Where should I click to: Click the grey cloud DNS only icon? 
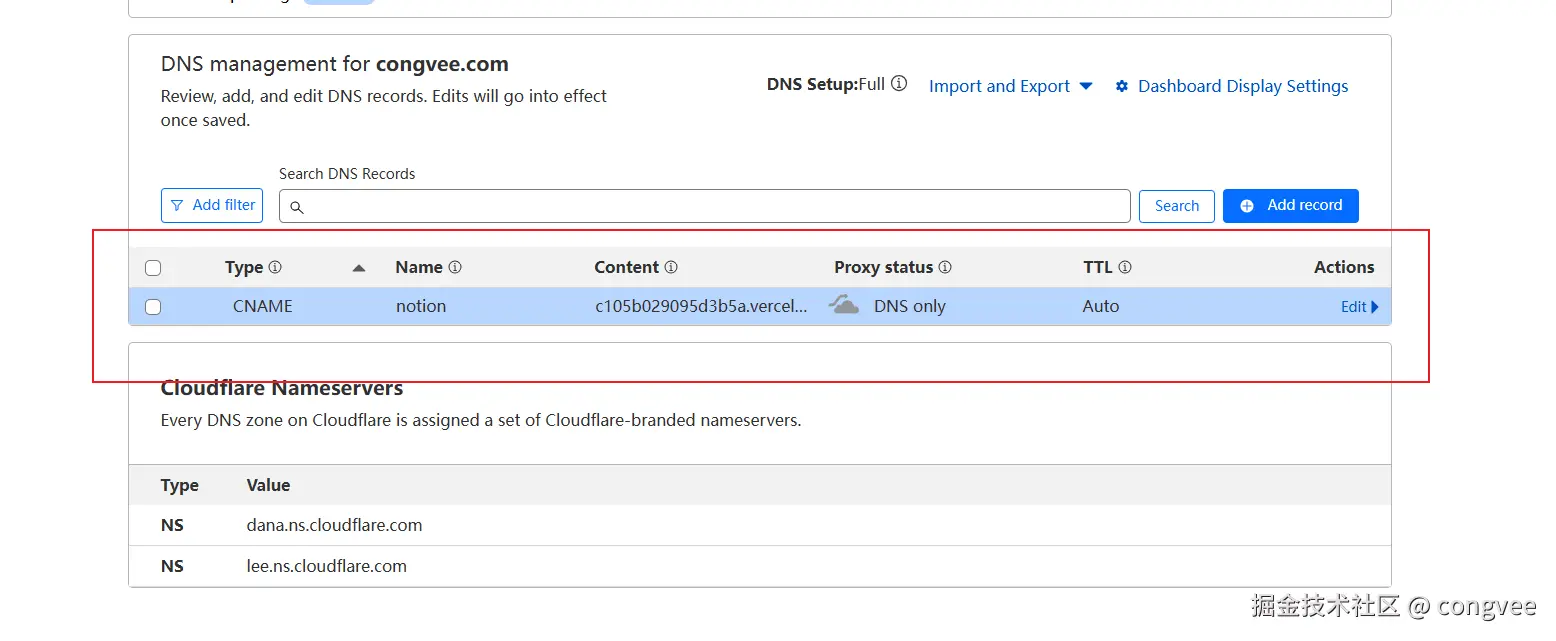coord(844,305)
